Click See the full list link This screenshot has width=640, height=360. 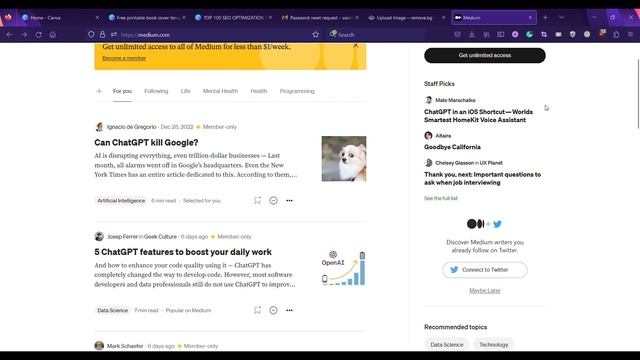click(x=441, y=198)
